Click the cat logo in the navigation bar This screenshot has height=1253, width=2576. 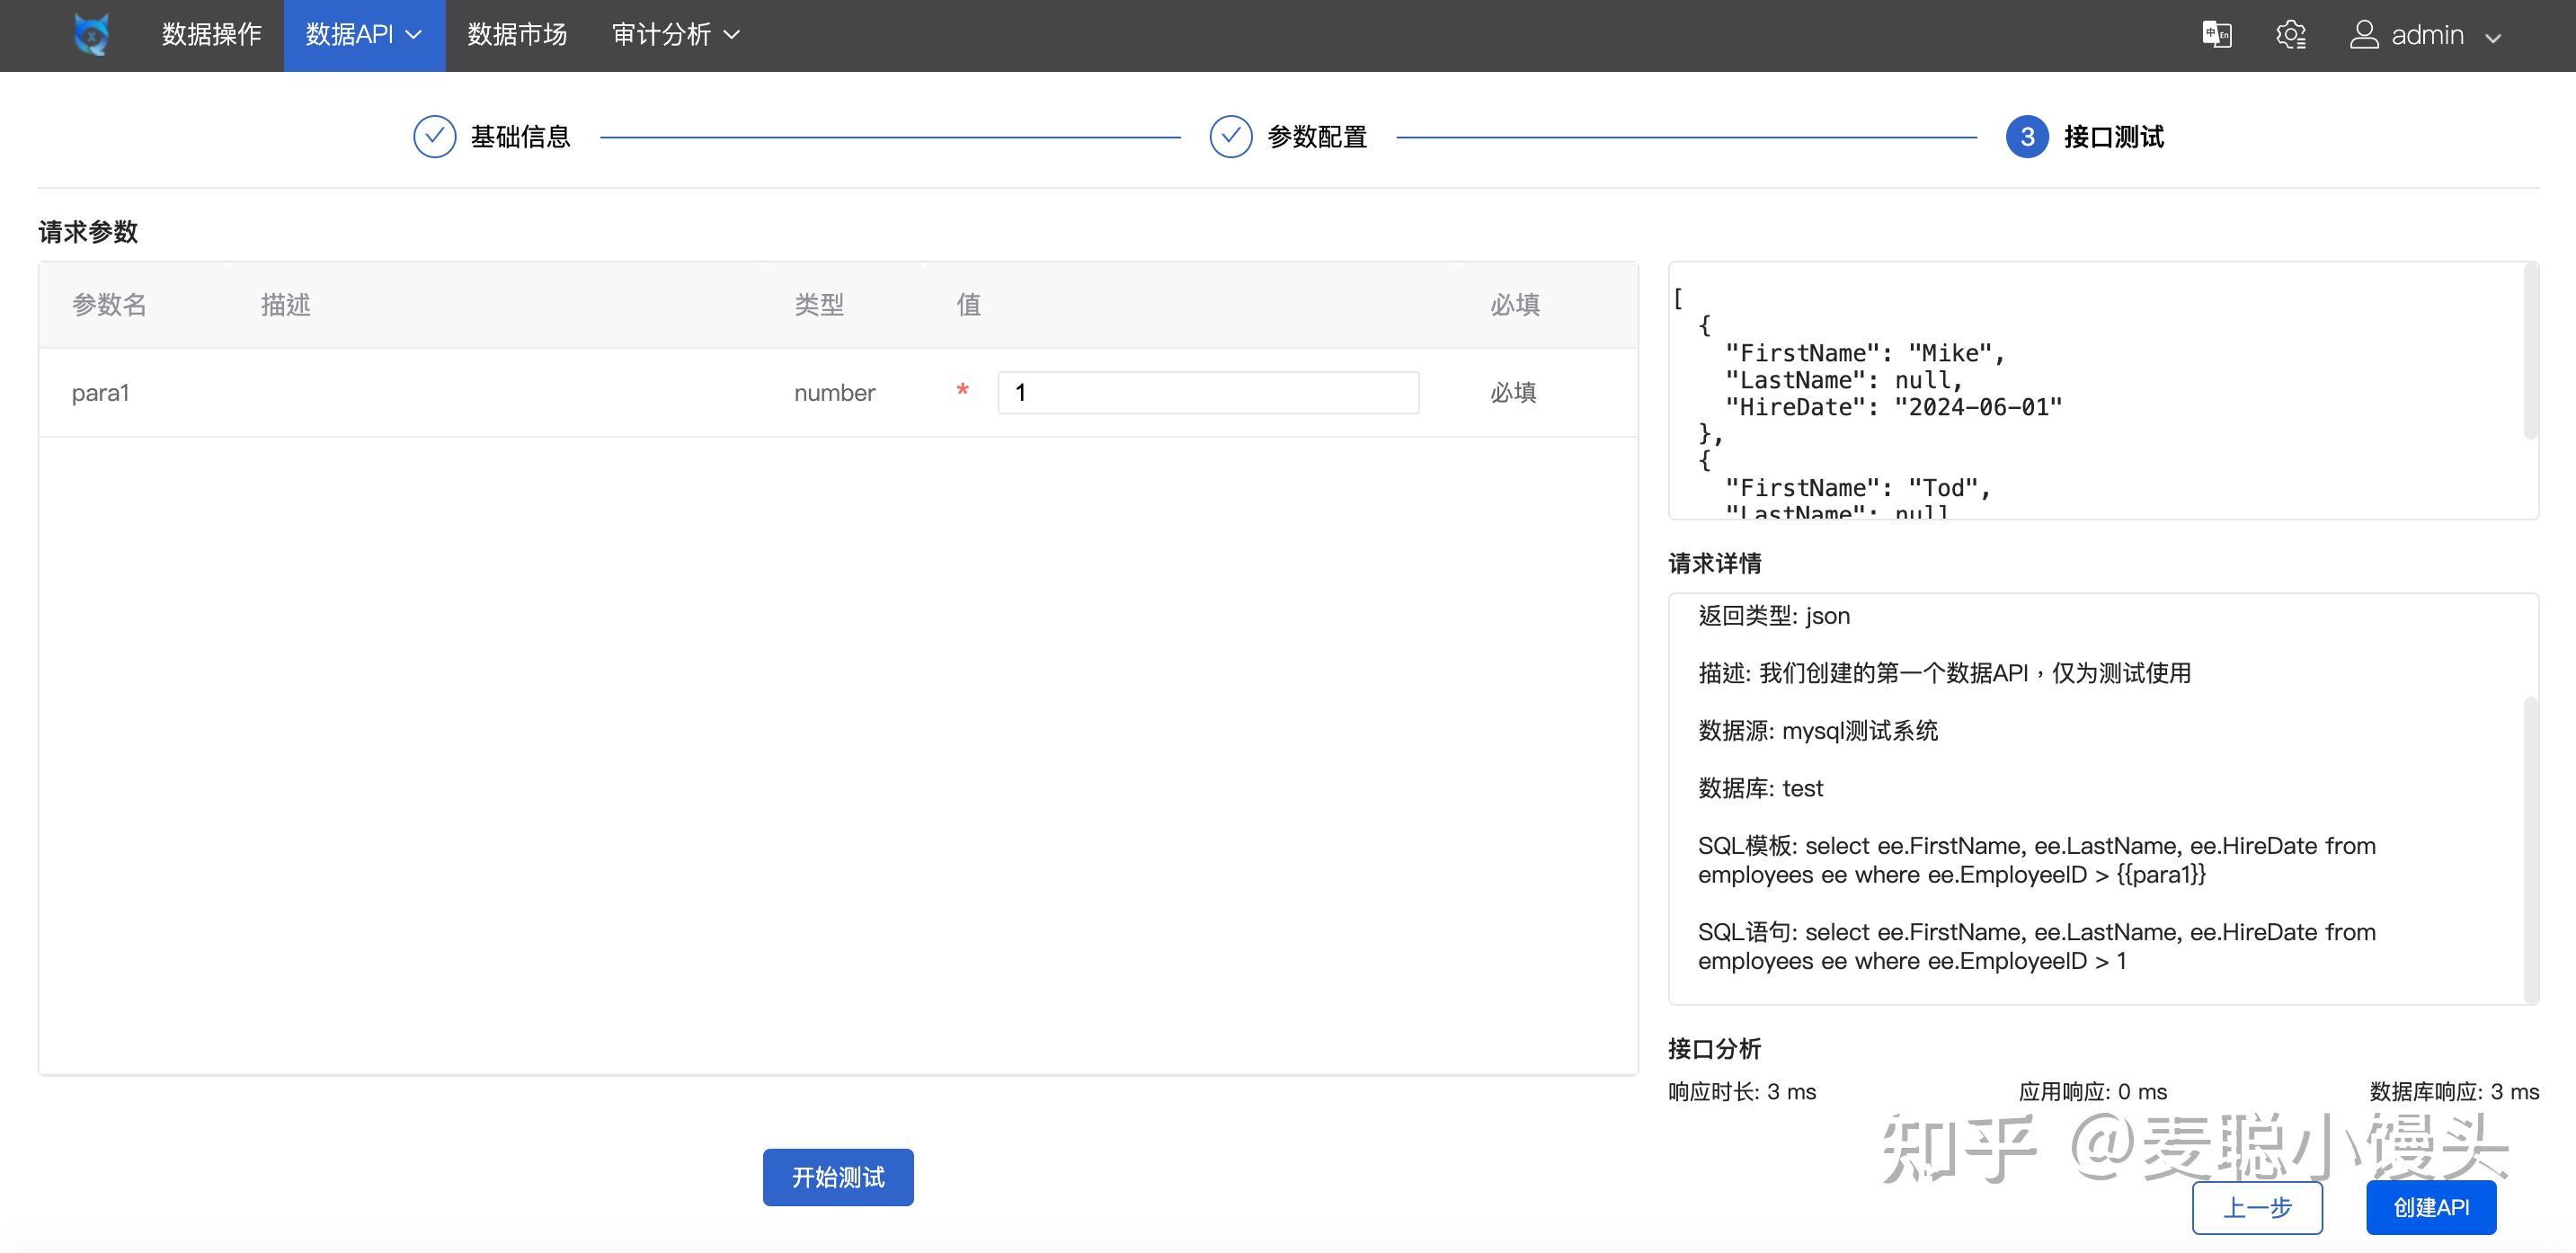[91, 34]
